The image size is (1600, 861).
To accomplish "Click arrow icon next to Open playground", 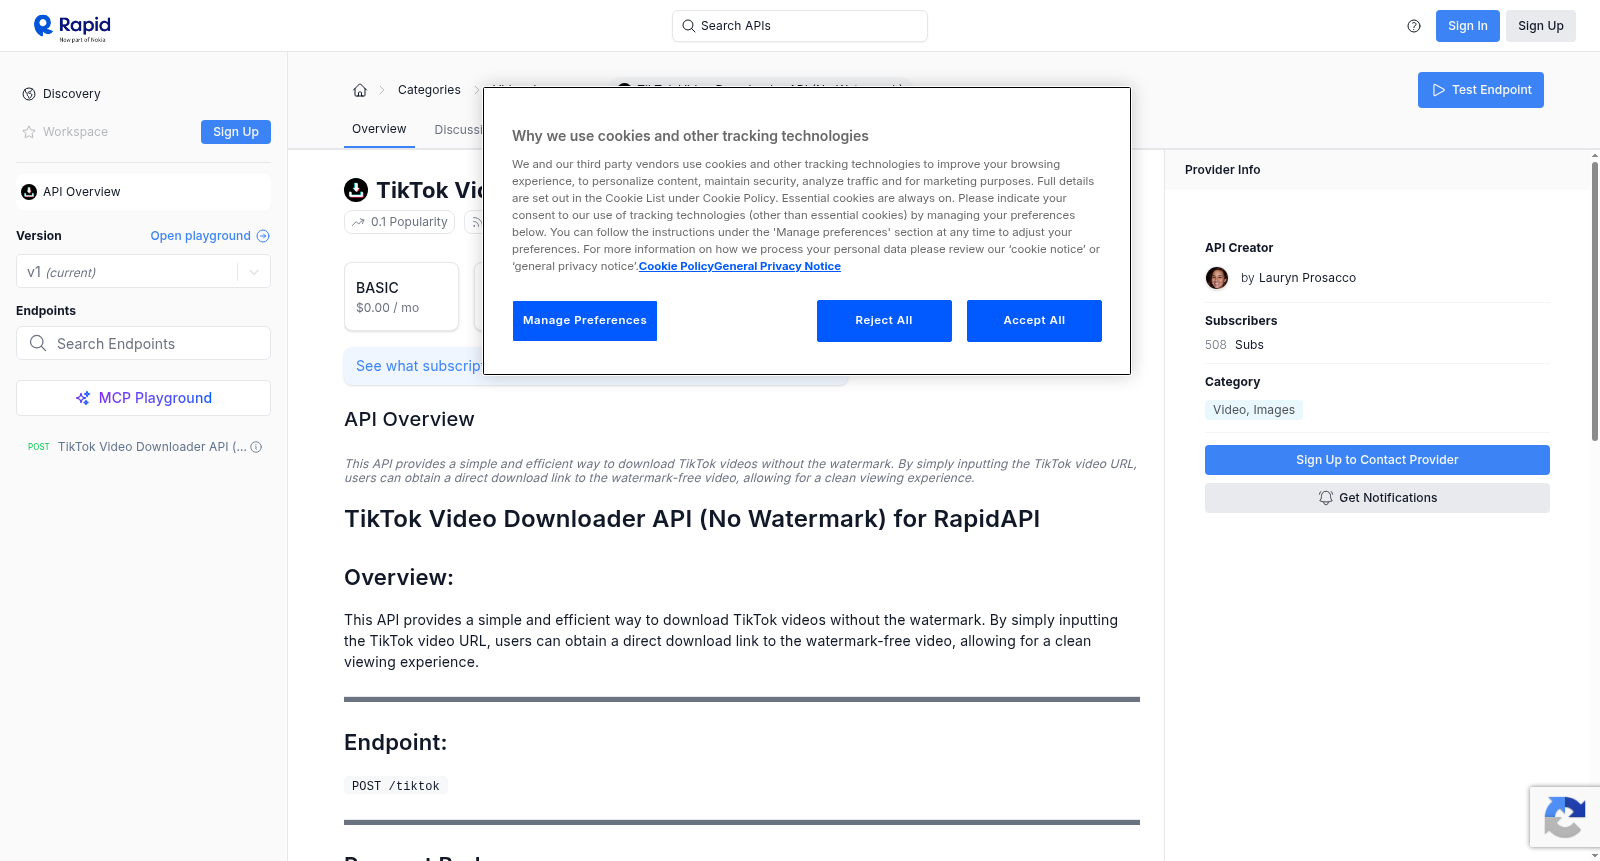I will point(263,236).
